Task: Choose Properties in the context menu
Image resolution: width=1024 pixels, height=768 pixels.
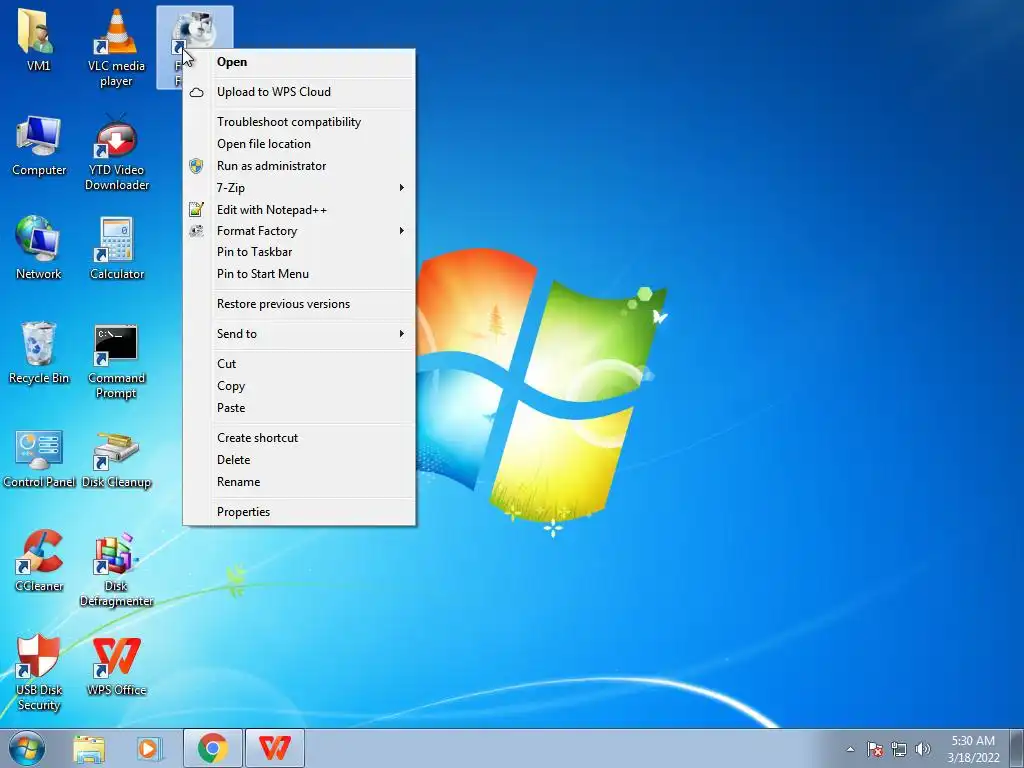Action: point(299,512)
